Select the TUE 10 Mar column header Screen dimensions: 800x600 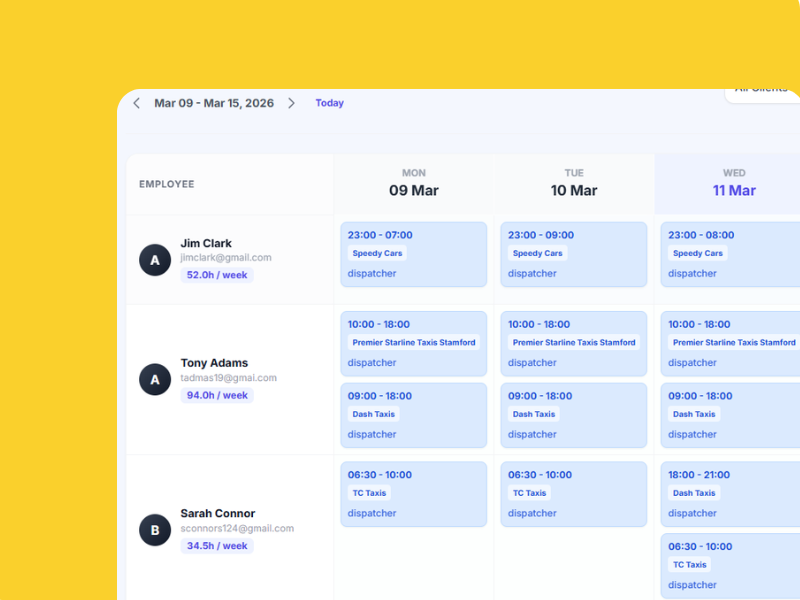574,184
